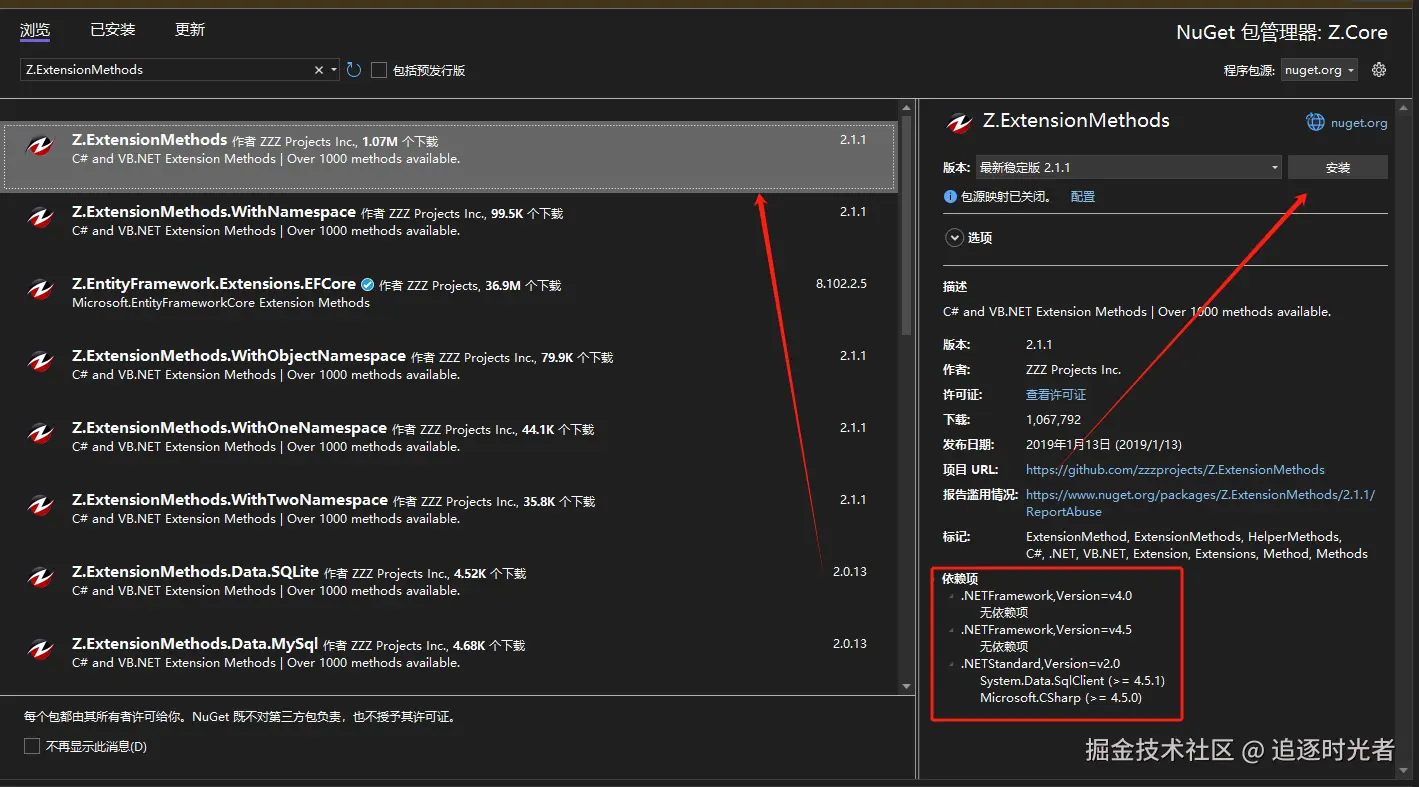1419x787 pixels.
Task: Switch to the 更新 tab
Action: (x=190, y=30)
